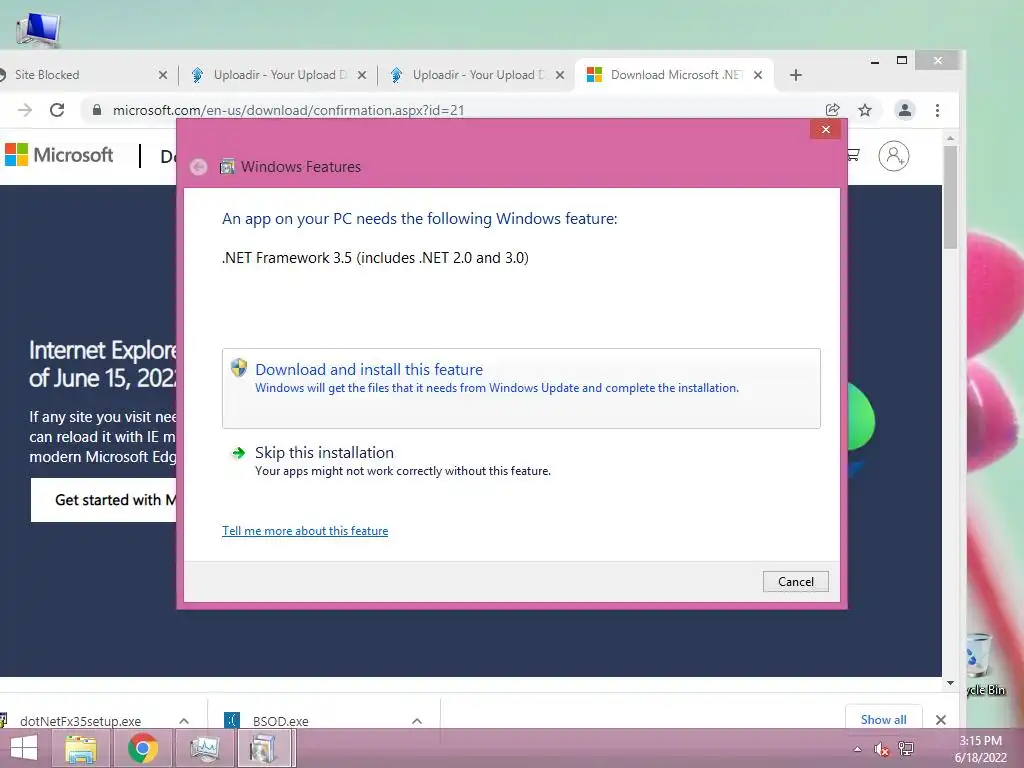Click Chrome icon in taskbar
The height and width of the screenshot is (768, 1024).
point(142,748)
